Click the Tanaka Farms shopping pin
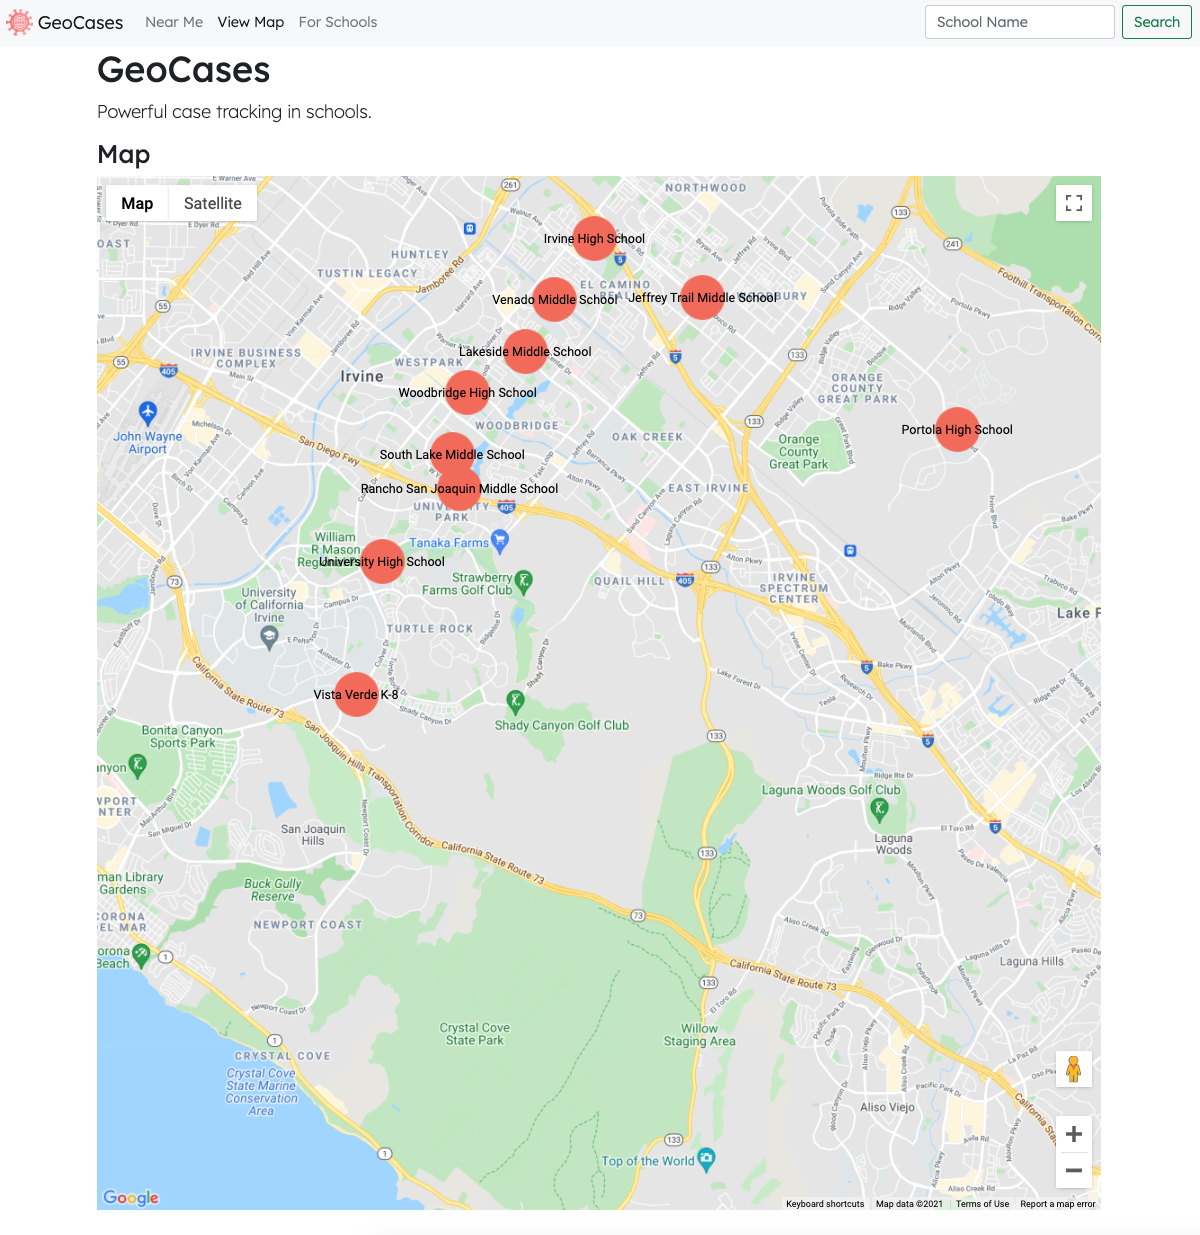1200x1235 pixels. point(500,541)
